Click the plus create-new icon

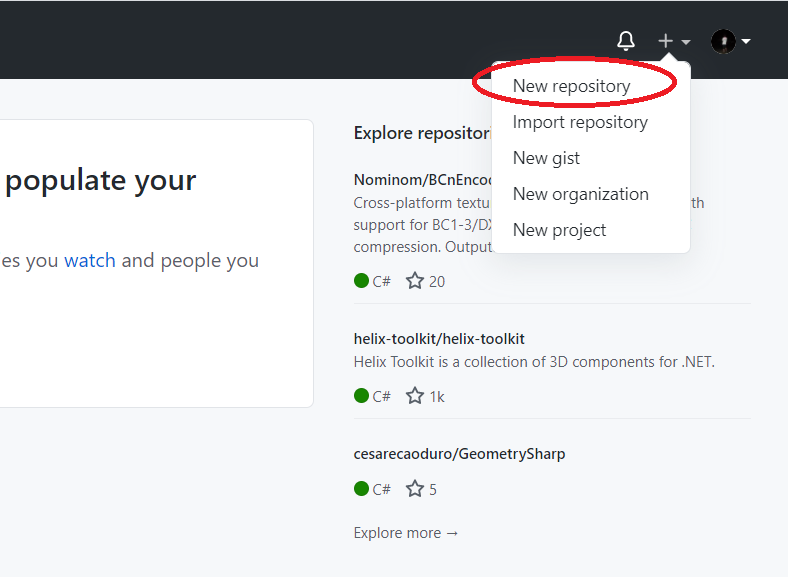coord(665,41)
